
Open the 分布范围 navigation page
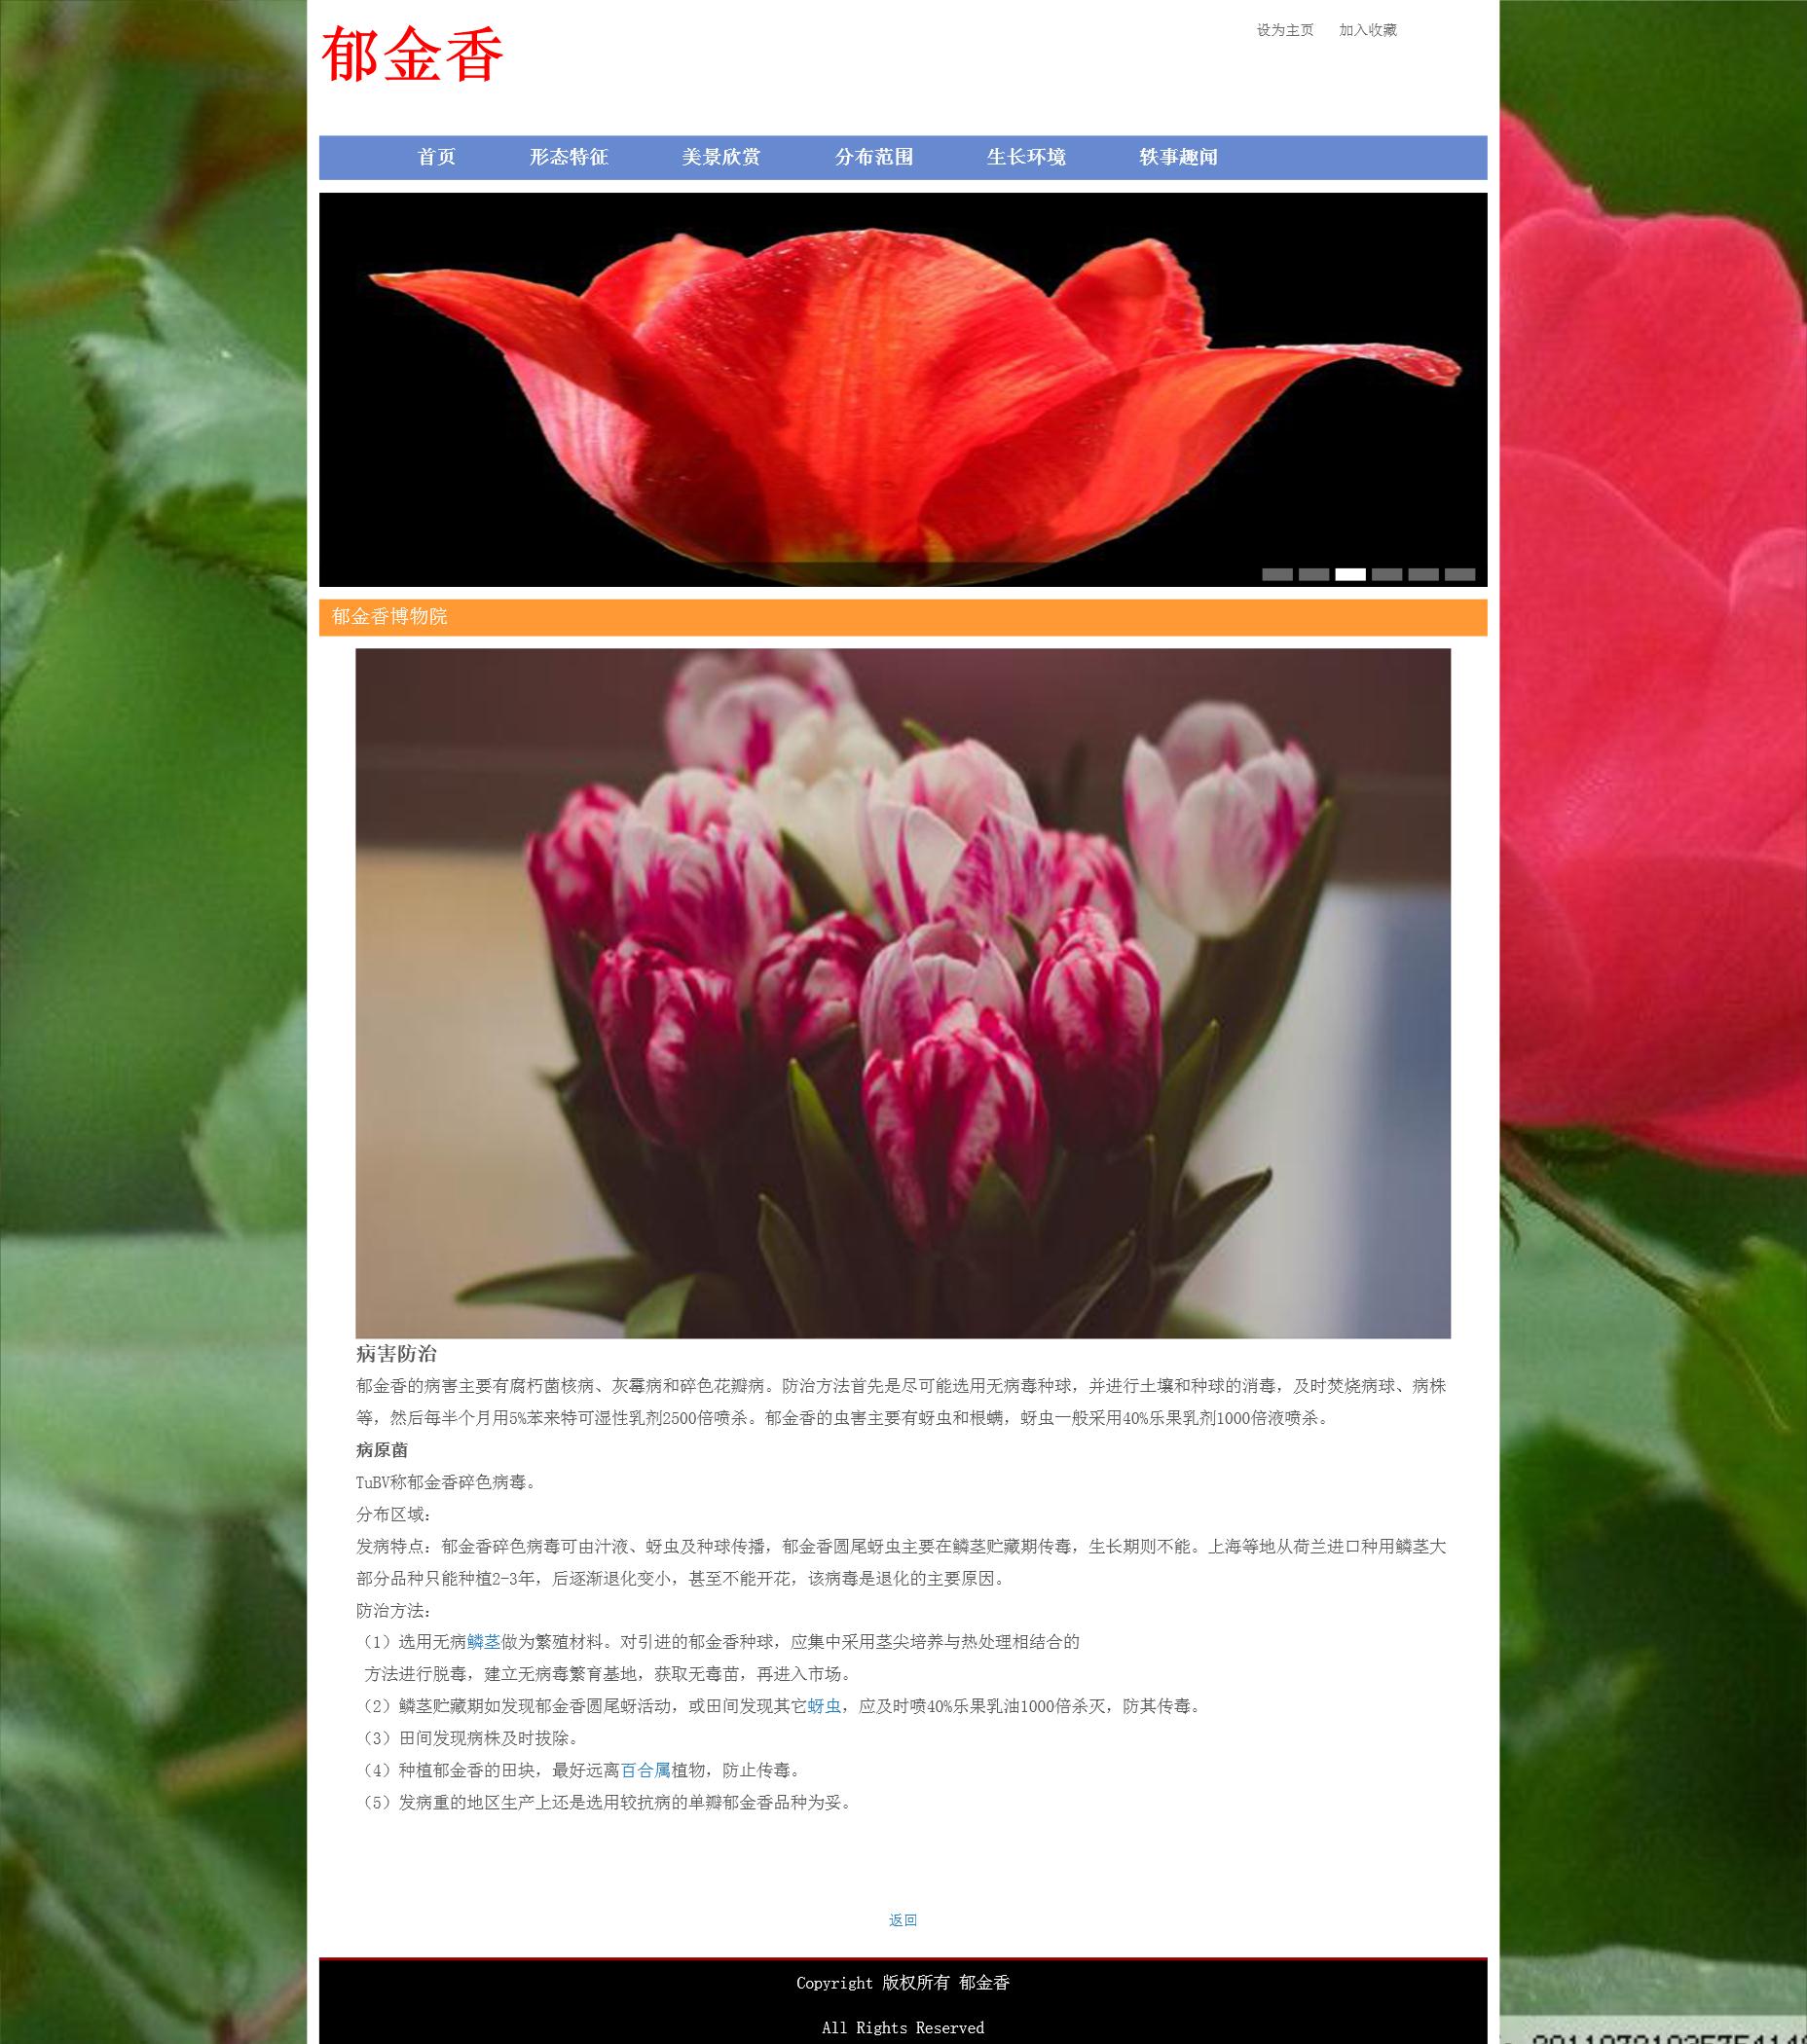(x=873, y=157)
